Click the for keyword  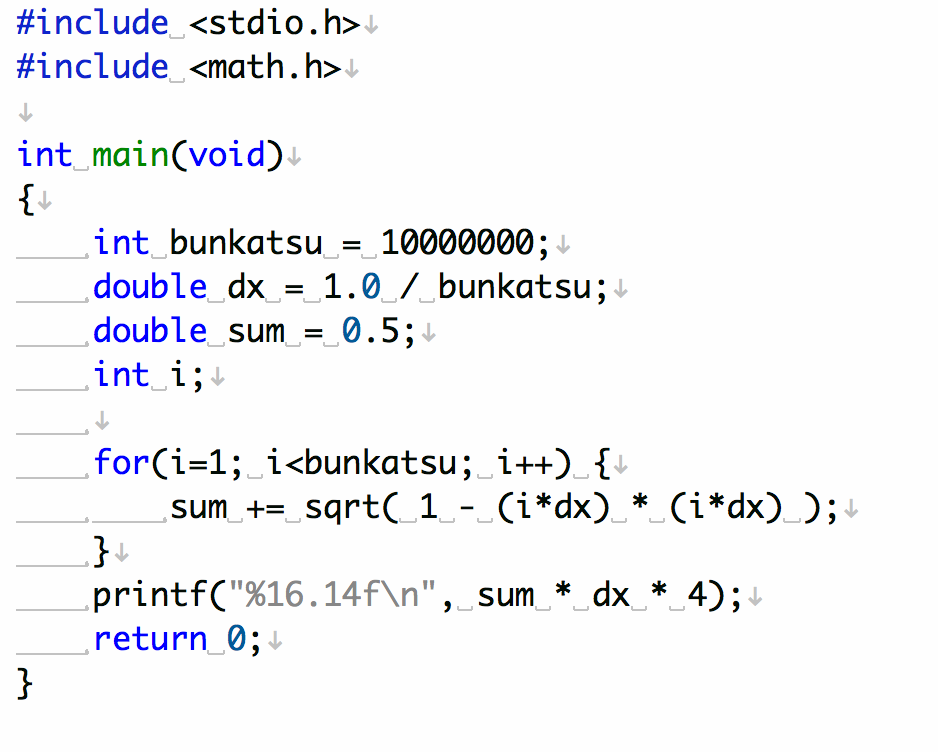click(x=122, y=463)
